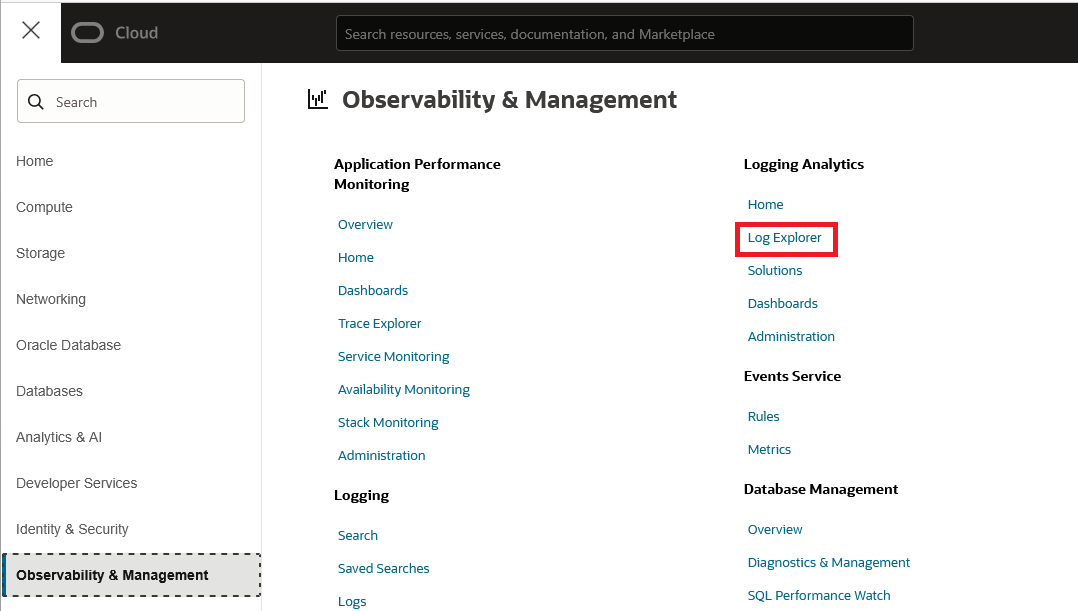
Task: Open the Analytics & AI category
Action: 59,437
